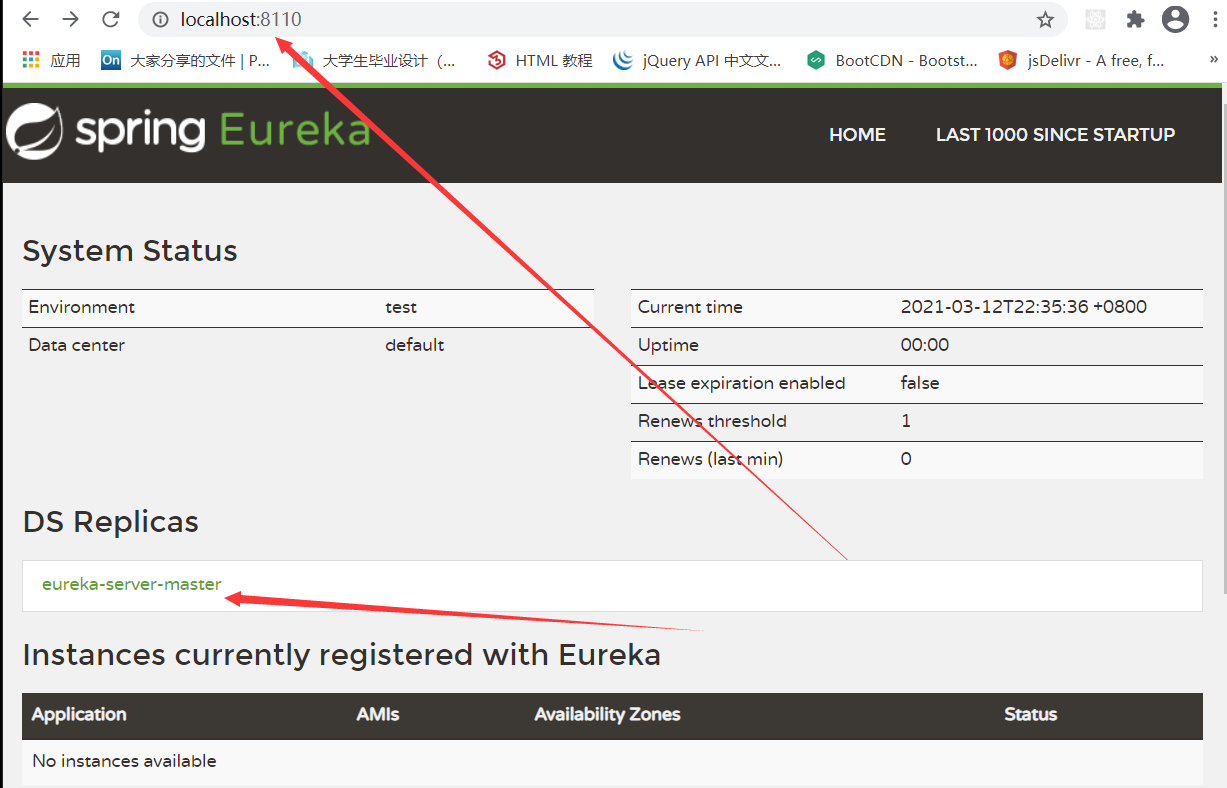The width and height of the screenshot is (1227, 788).
Task: Go back with the browser back arrow
Action: coord(30,19)
